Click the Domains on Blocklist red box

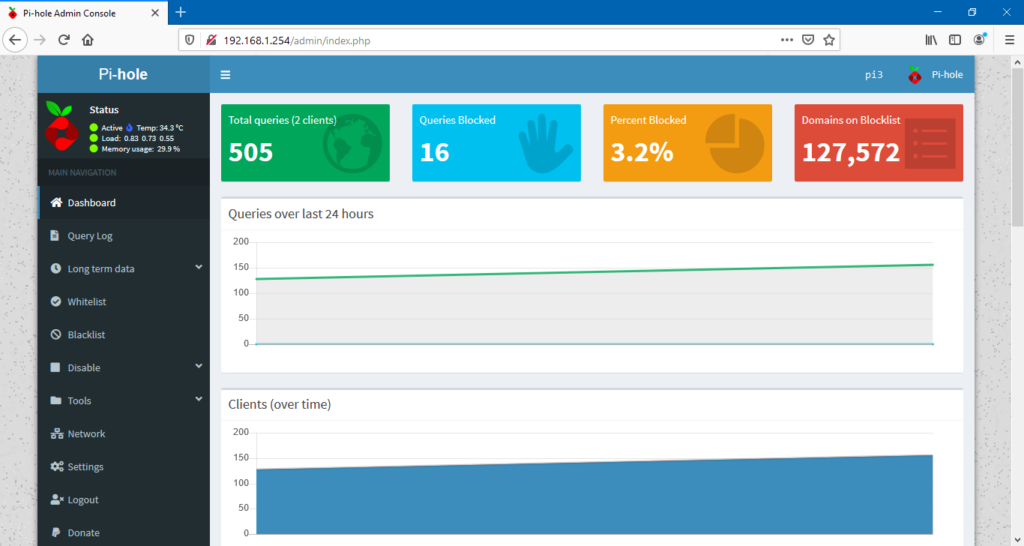point(878,143)
